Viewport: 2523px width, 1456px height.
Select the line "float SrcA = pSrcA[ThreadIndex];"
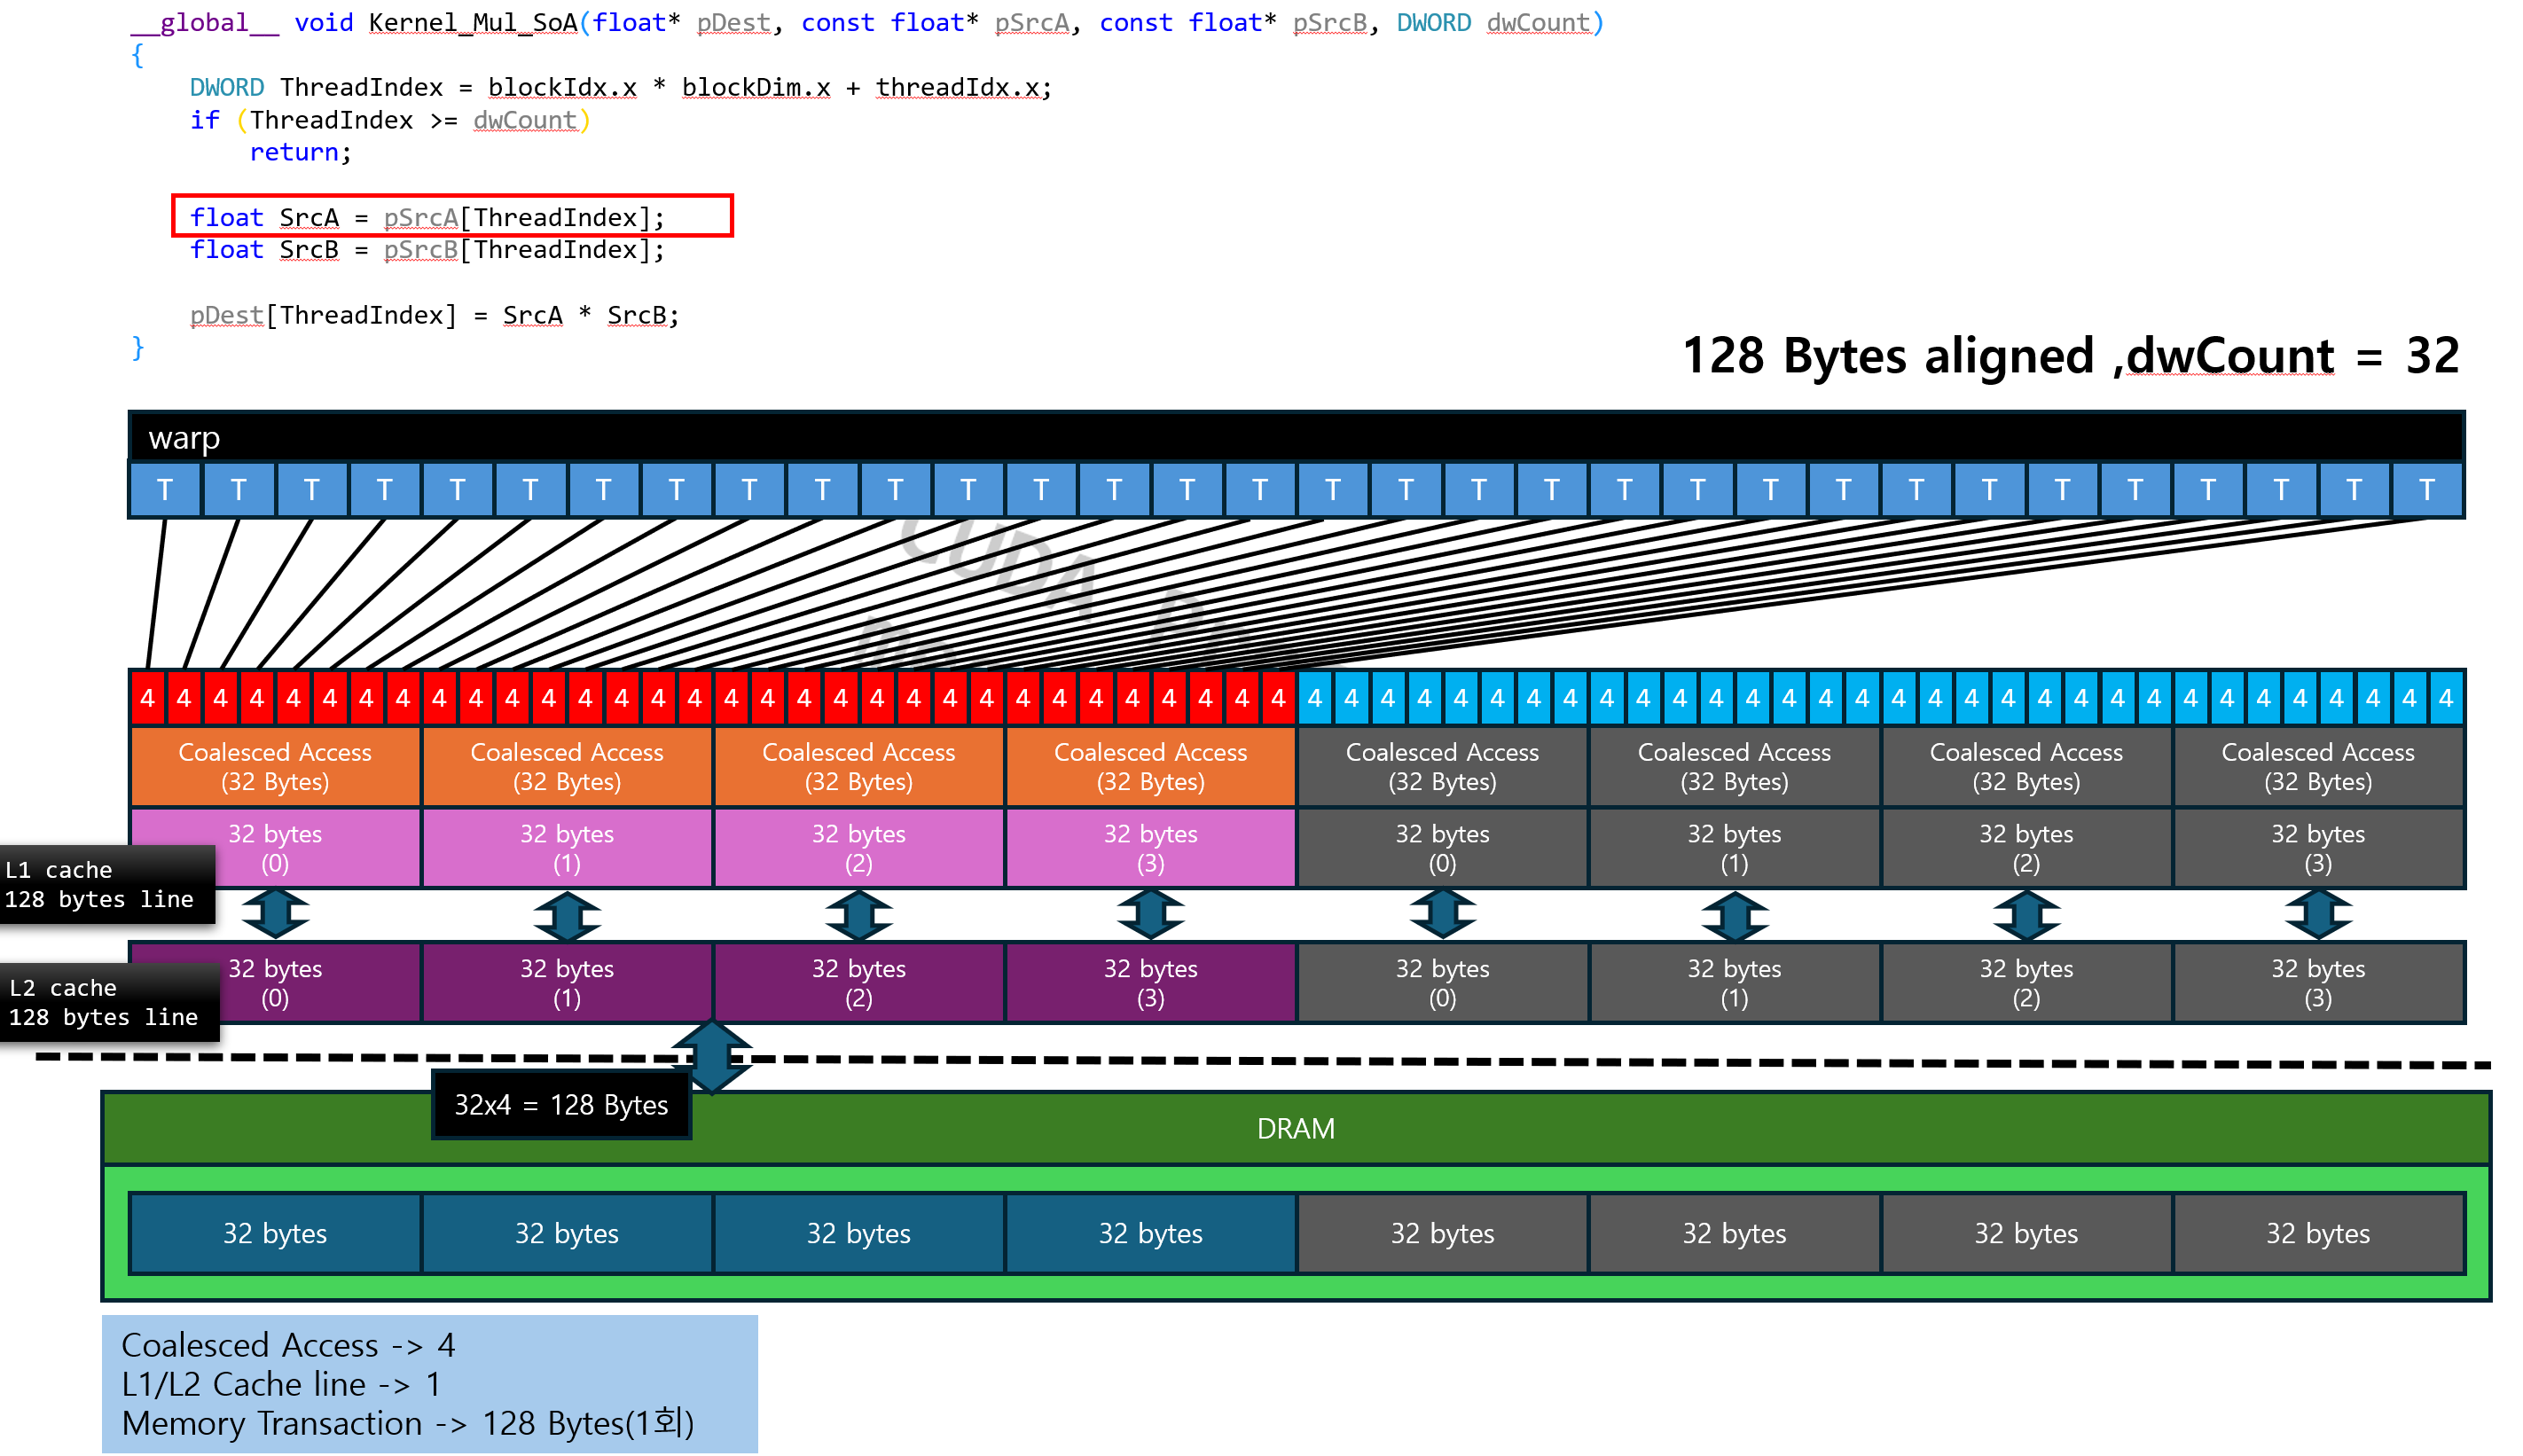[427, 217]
